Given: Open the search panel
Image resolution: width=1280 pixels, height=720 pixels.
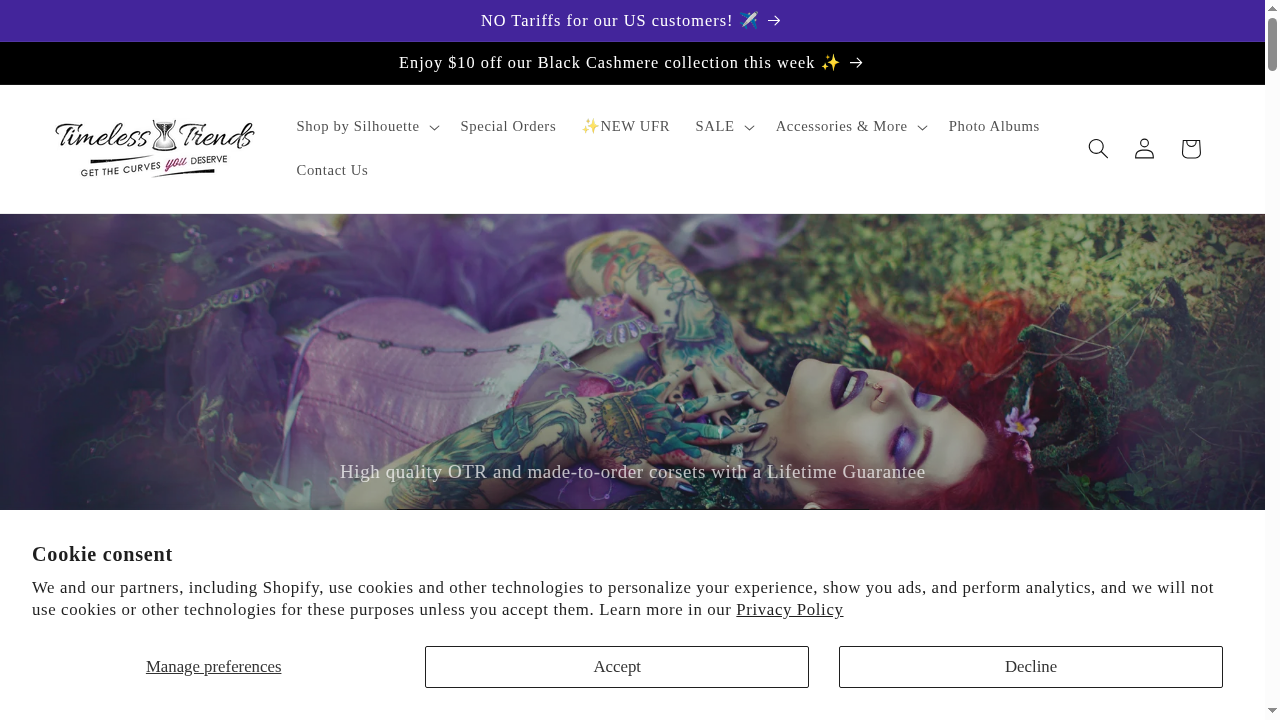Looking at the screenshot, I should point(1098,148).
